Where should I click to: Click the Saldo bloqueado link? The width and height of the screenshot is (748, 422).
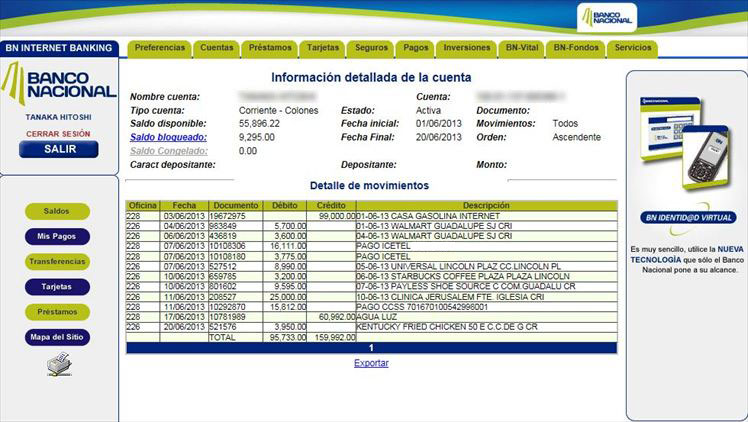click(168, 137)
